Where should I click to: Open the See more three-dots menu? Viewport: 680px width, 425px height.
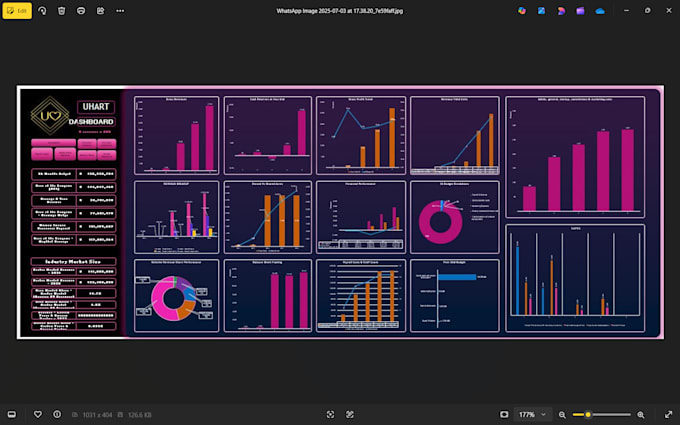[120, 11]
